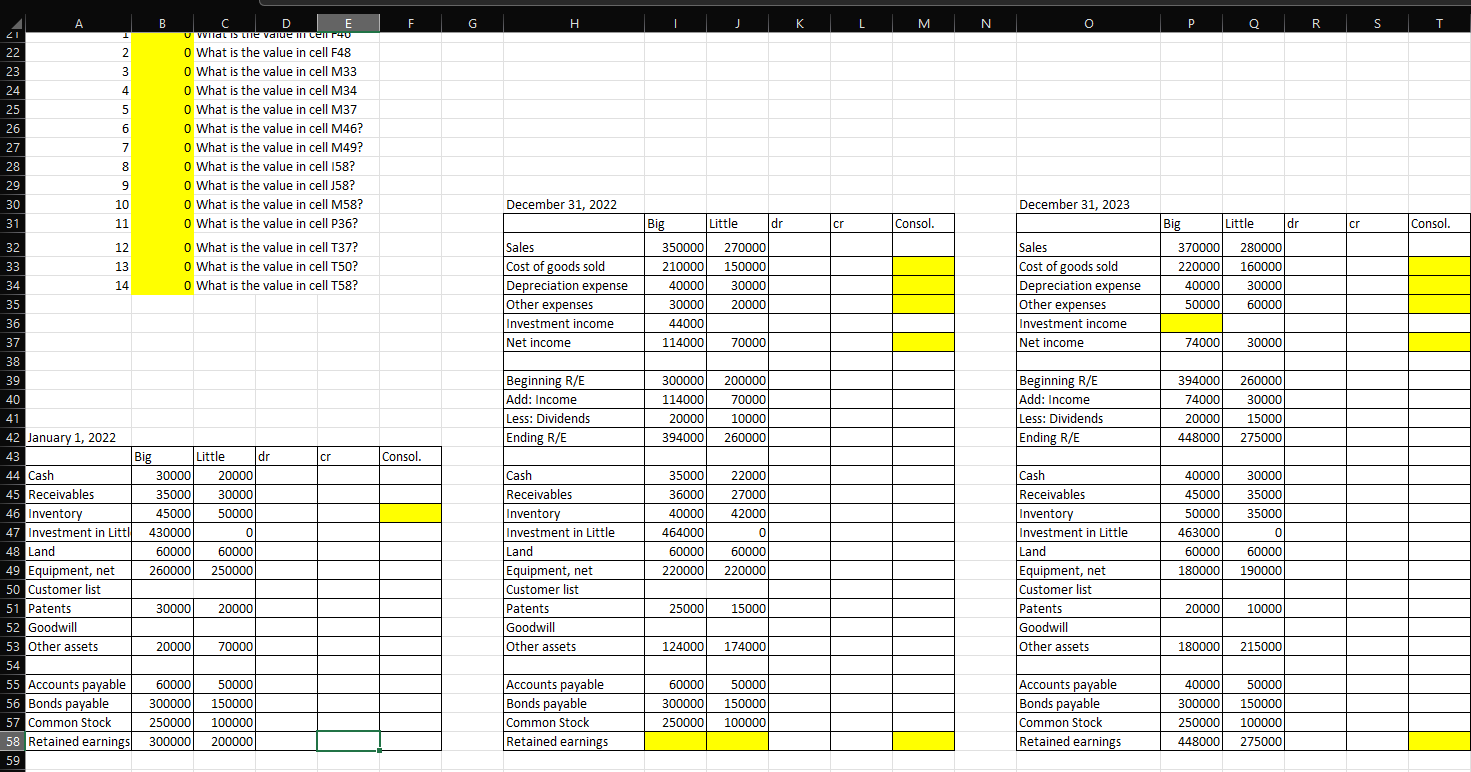The image size is (1471, 772).
Task: Click "What is the value in cell P36?"
Action: 277,223
